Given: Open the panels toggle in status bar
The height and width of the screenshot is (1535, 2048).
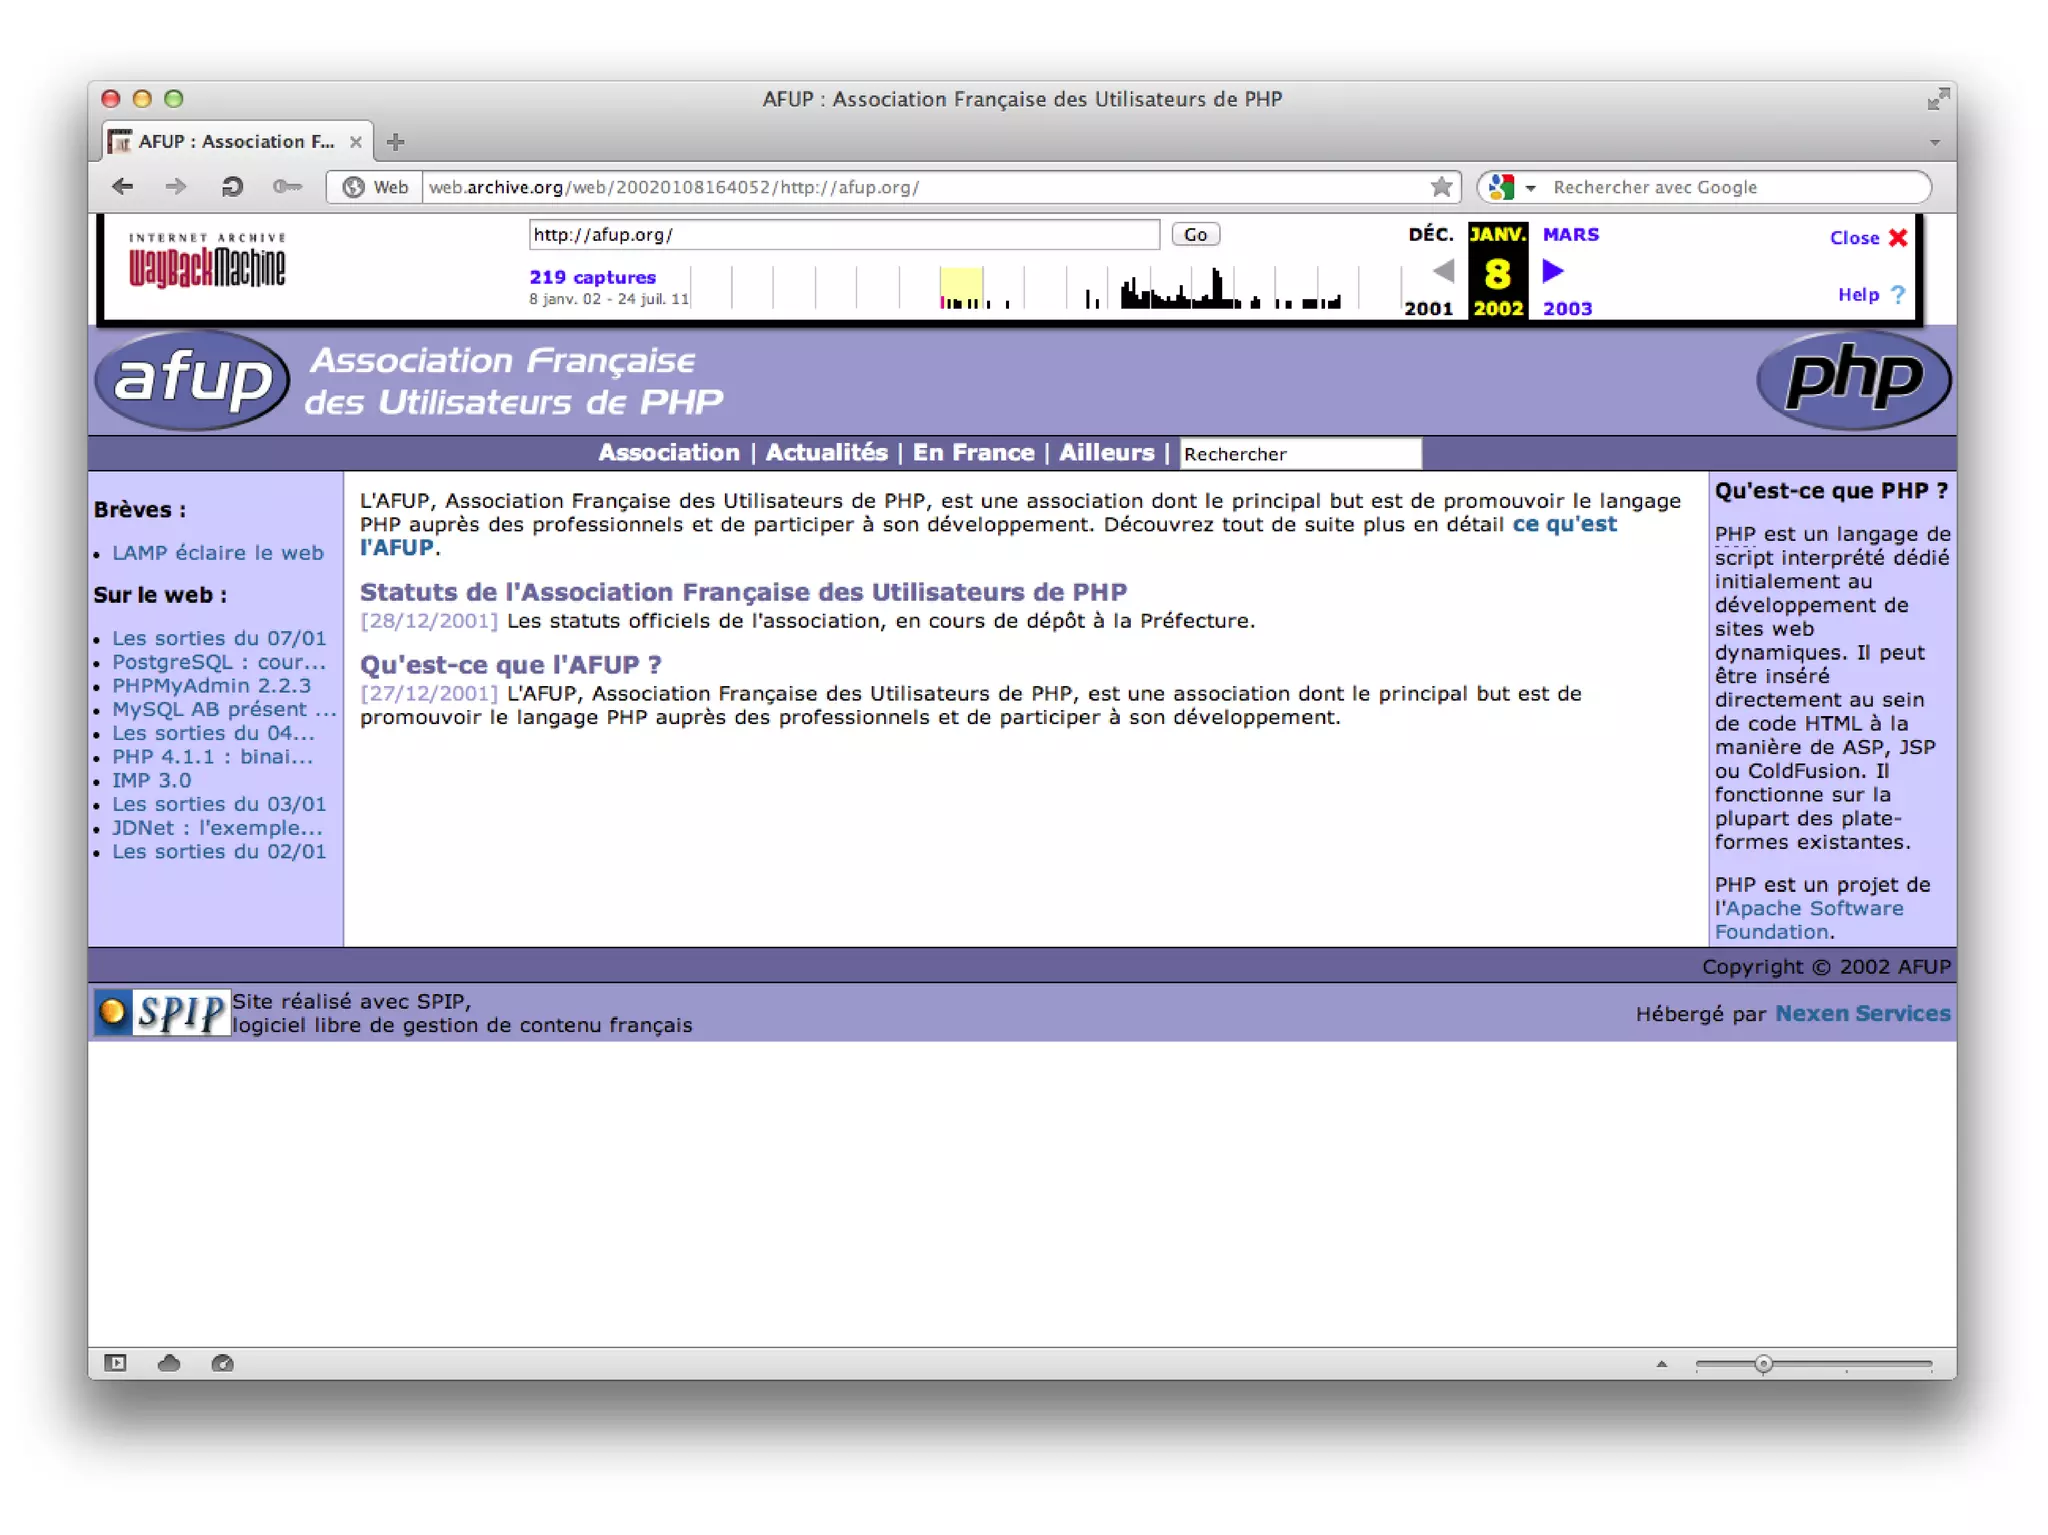Looking at the screenshot, I should coord(116,1363).
